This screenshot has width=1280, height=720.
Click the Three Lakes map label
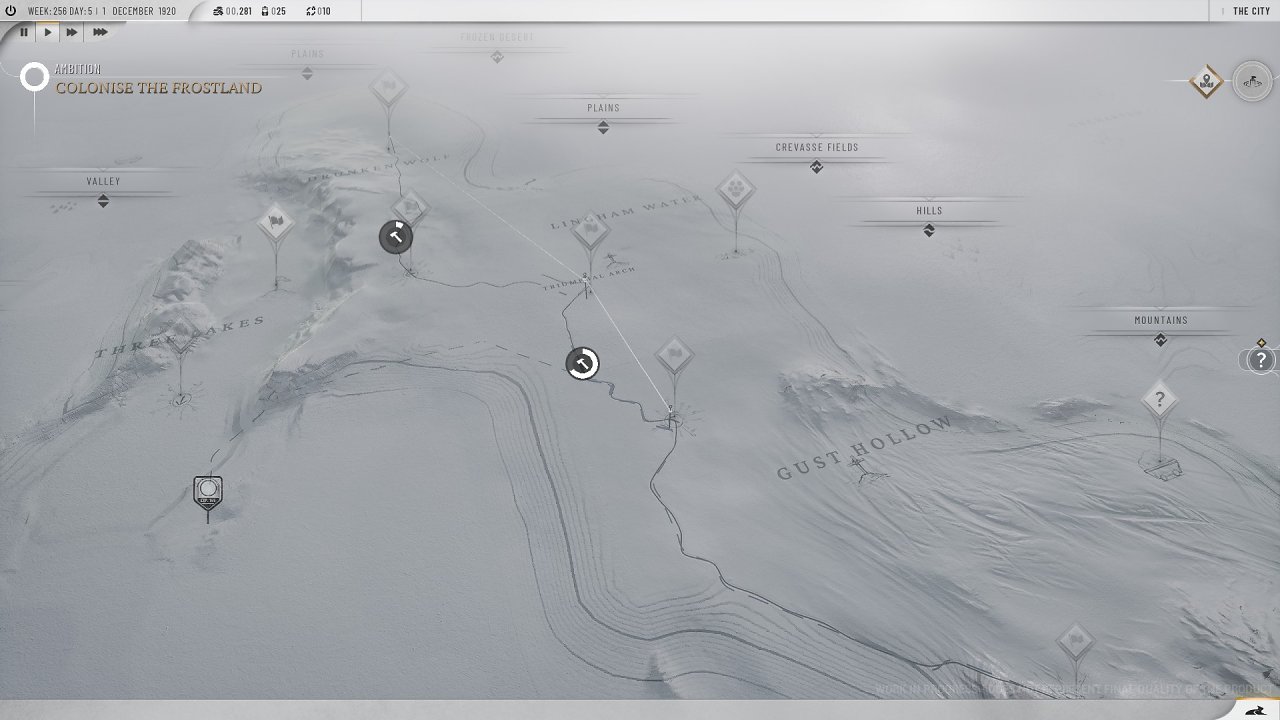[x=180, y=337]
